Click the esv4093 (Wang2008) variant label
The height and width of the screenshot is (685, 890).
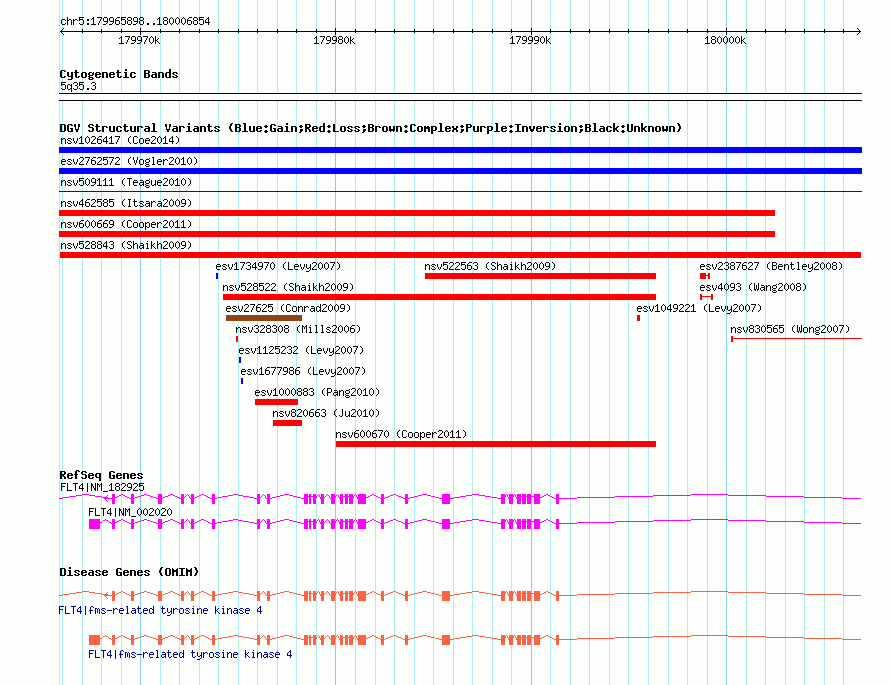click(753, 287)
